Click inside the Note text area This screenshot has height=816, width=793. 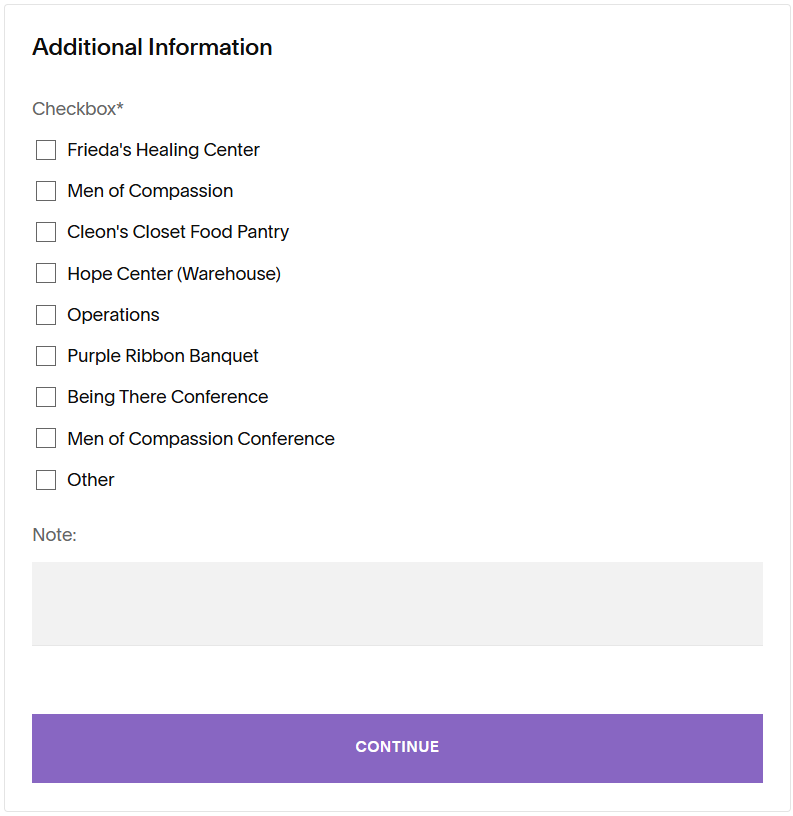(397, 604)
